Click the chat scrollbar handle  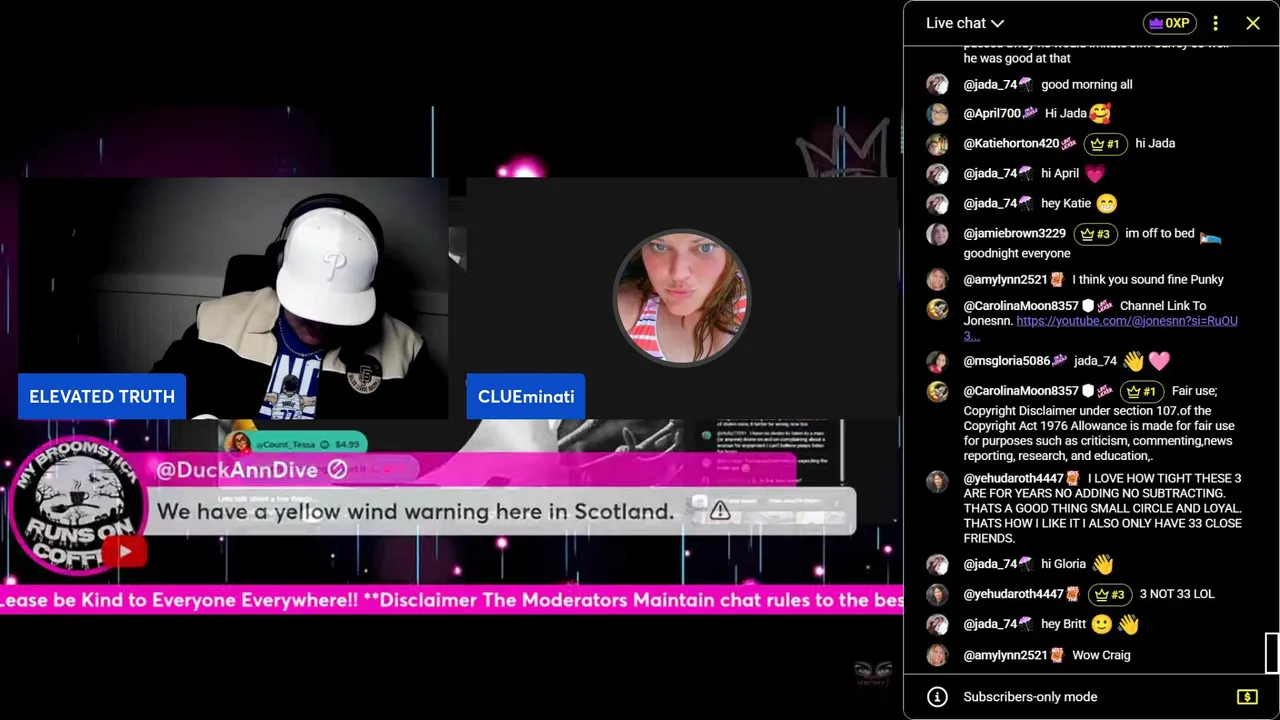[x=1272, y=653]
